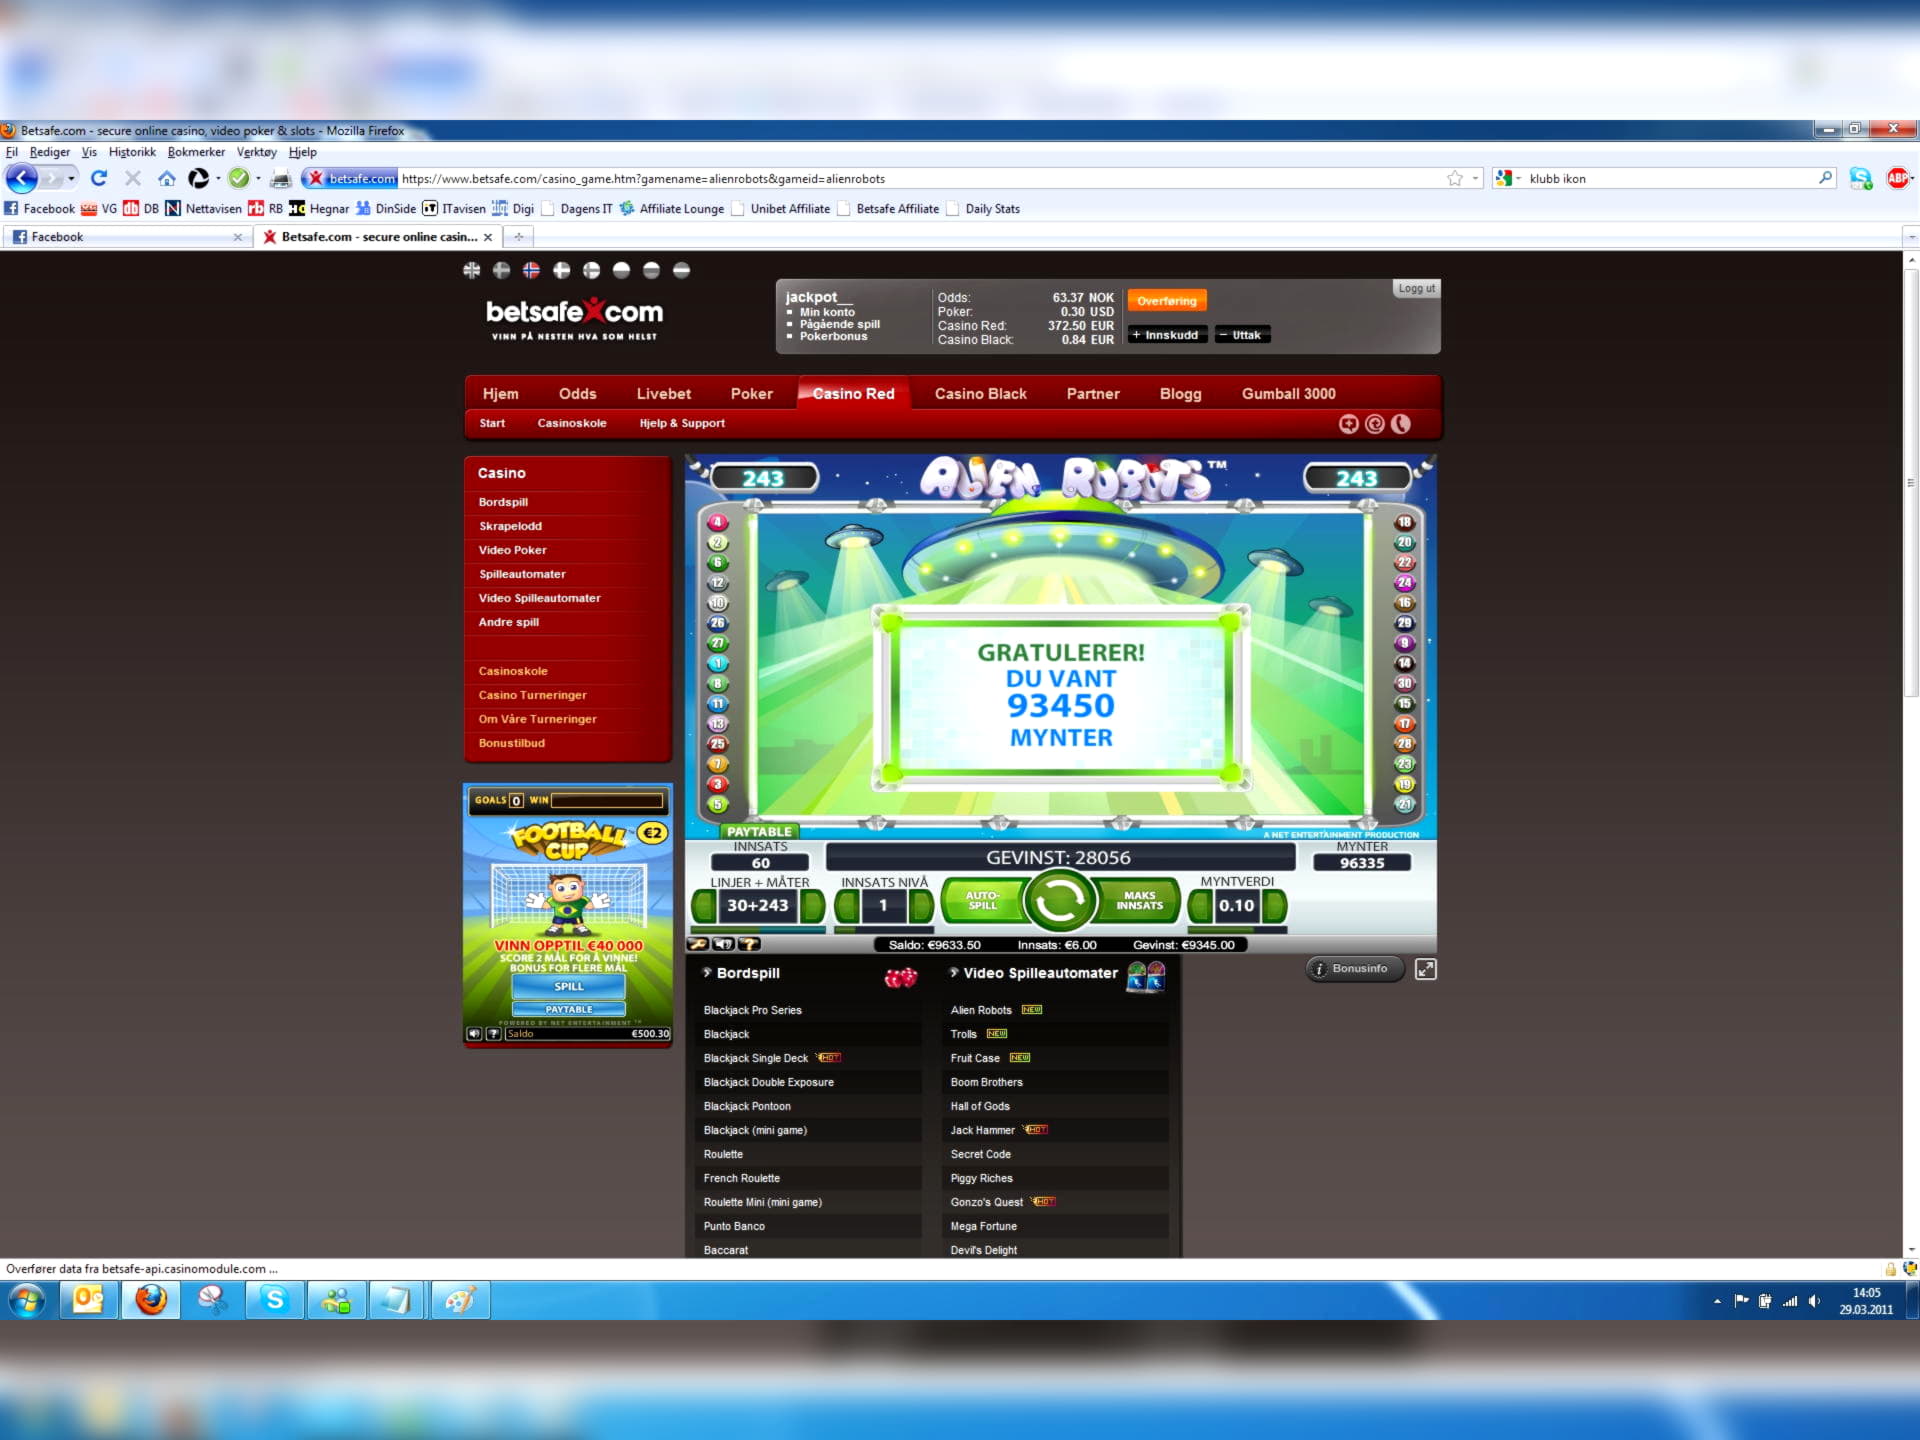Viewport: 1920px width, 1440px height.
Task: Open the URL bar history dropdown arrow
Action: 1475,179
